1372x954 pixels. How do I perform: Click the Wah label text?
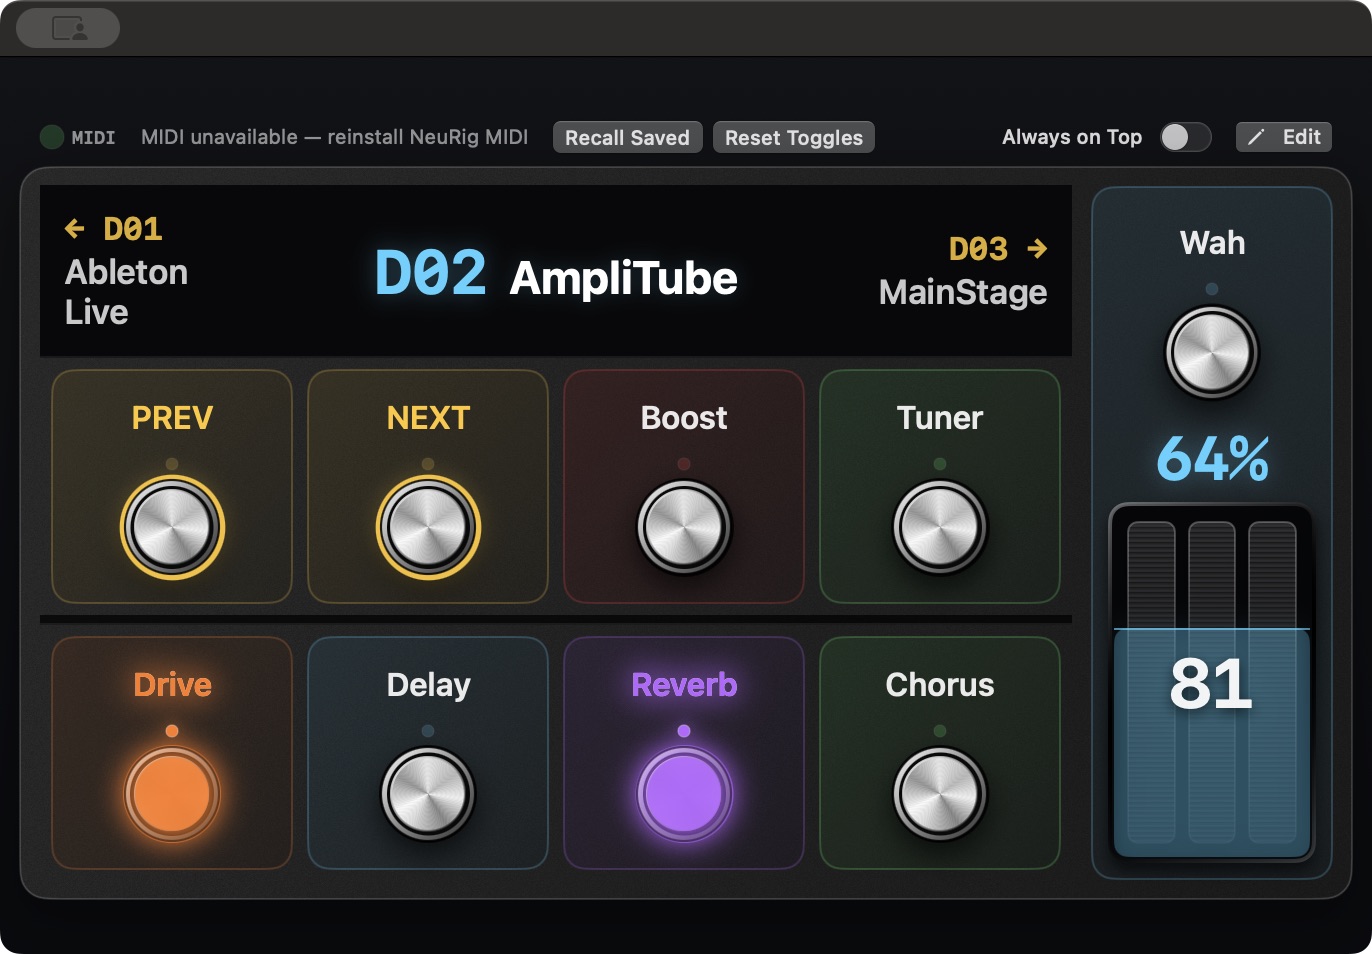[1212, 243]
